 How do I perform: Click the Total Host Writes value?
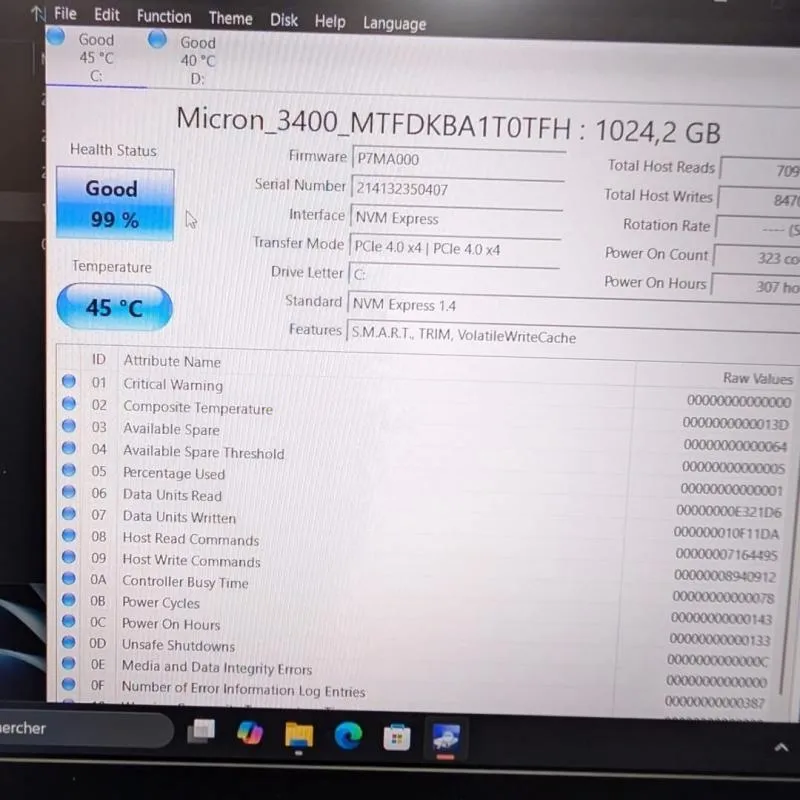click(759, 199)
